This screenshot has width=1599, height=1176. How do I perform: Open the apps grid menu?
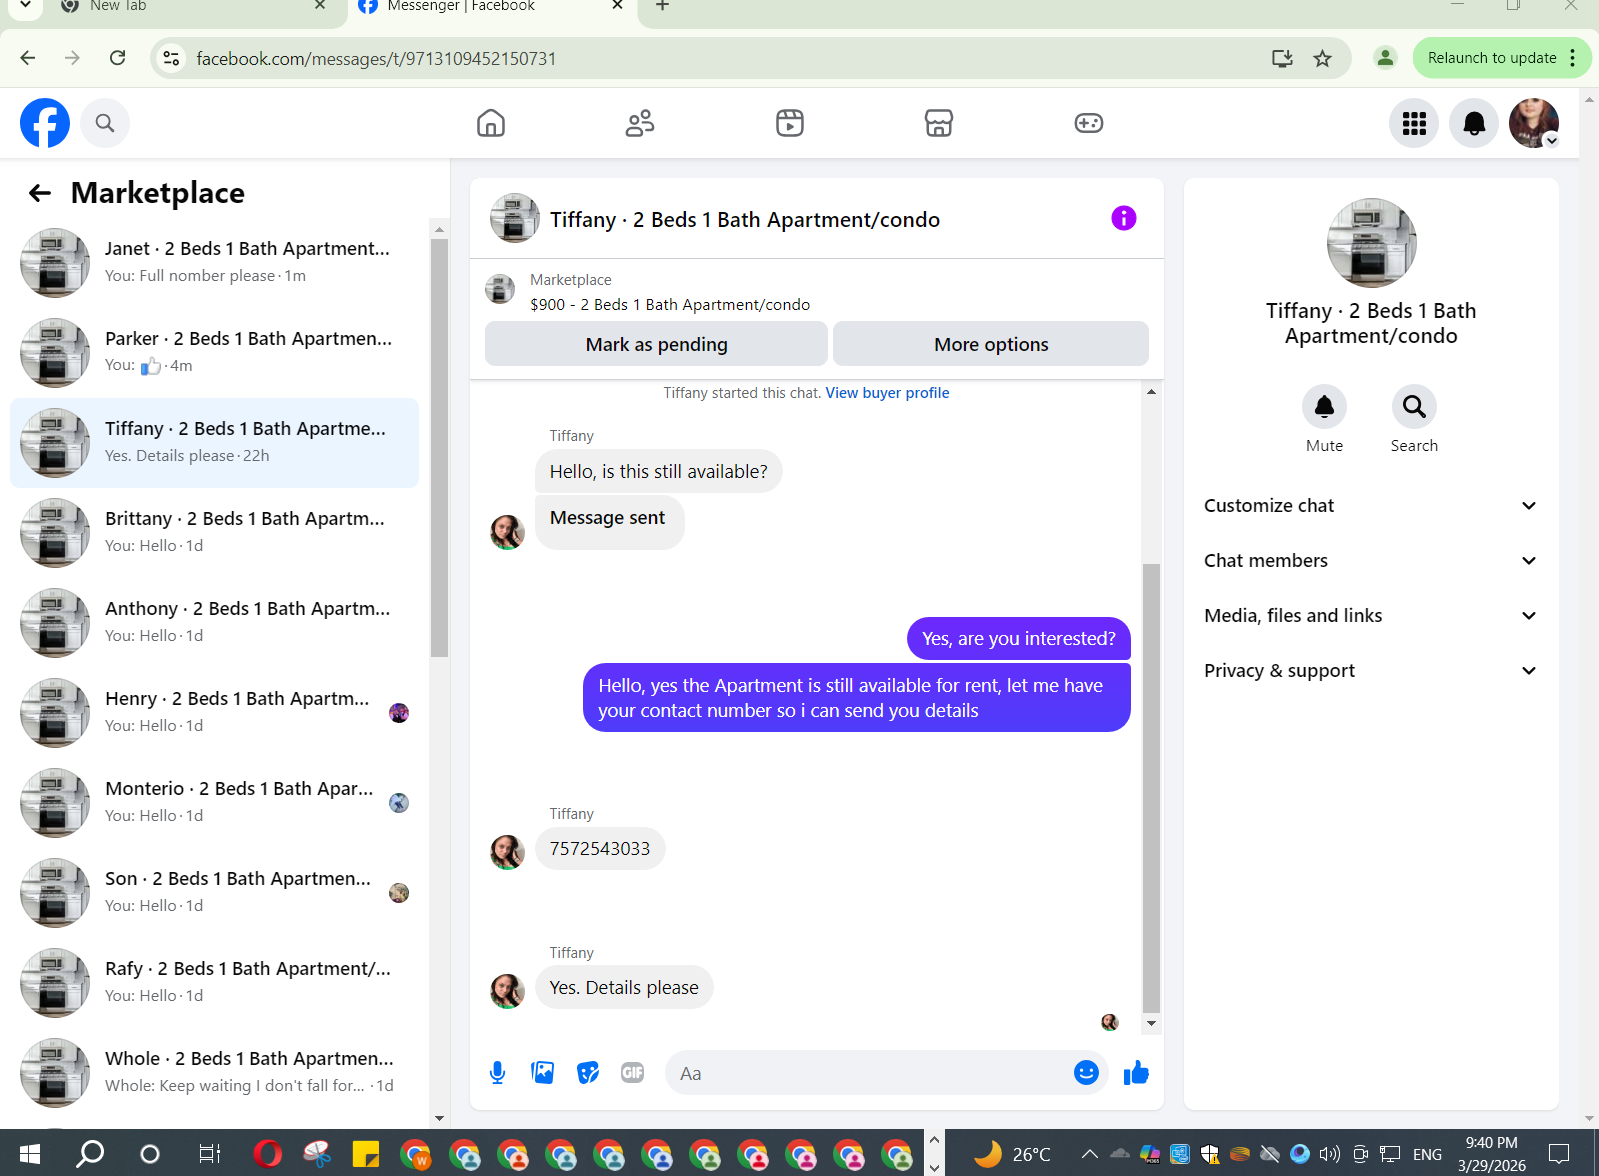pos(1414,123)
